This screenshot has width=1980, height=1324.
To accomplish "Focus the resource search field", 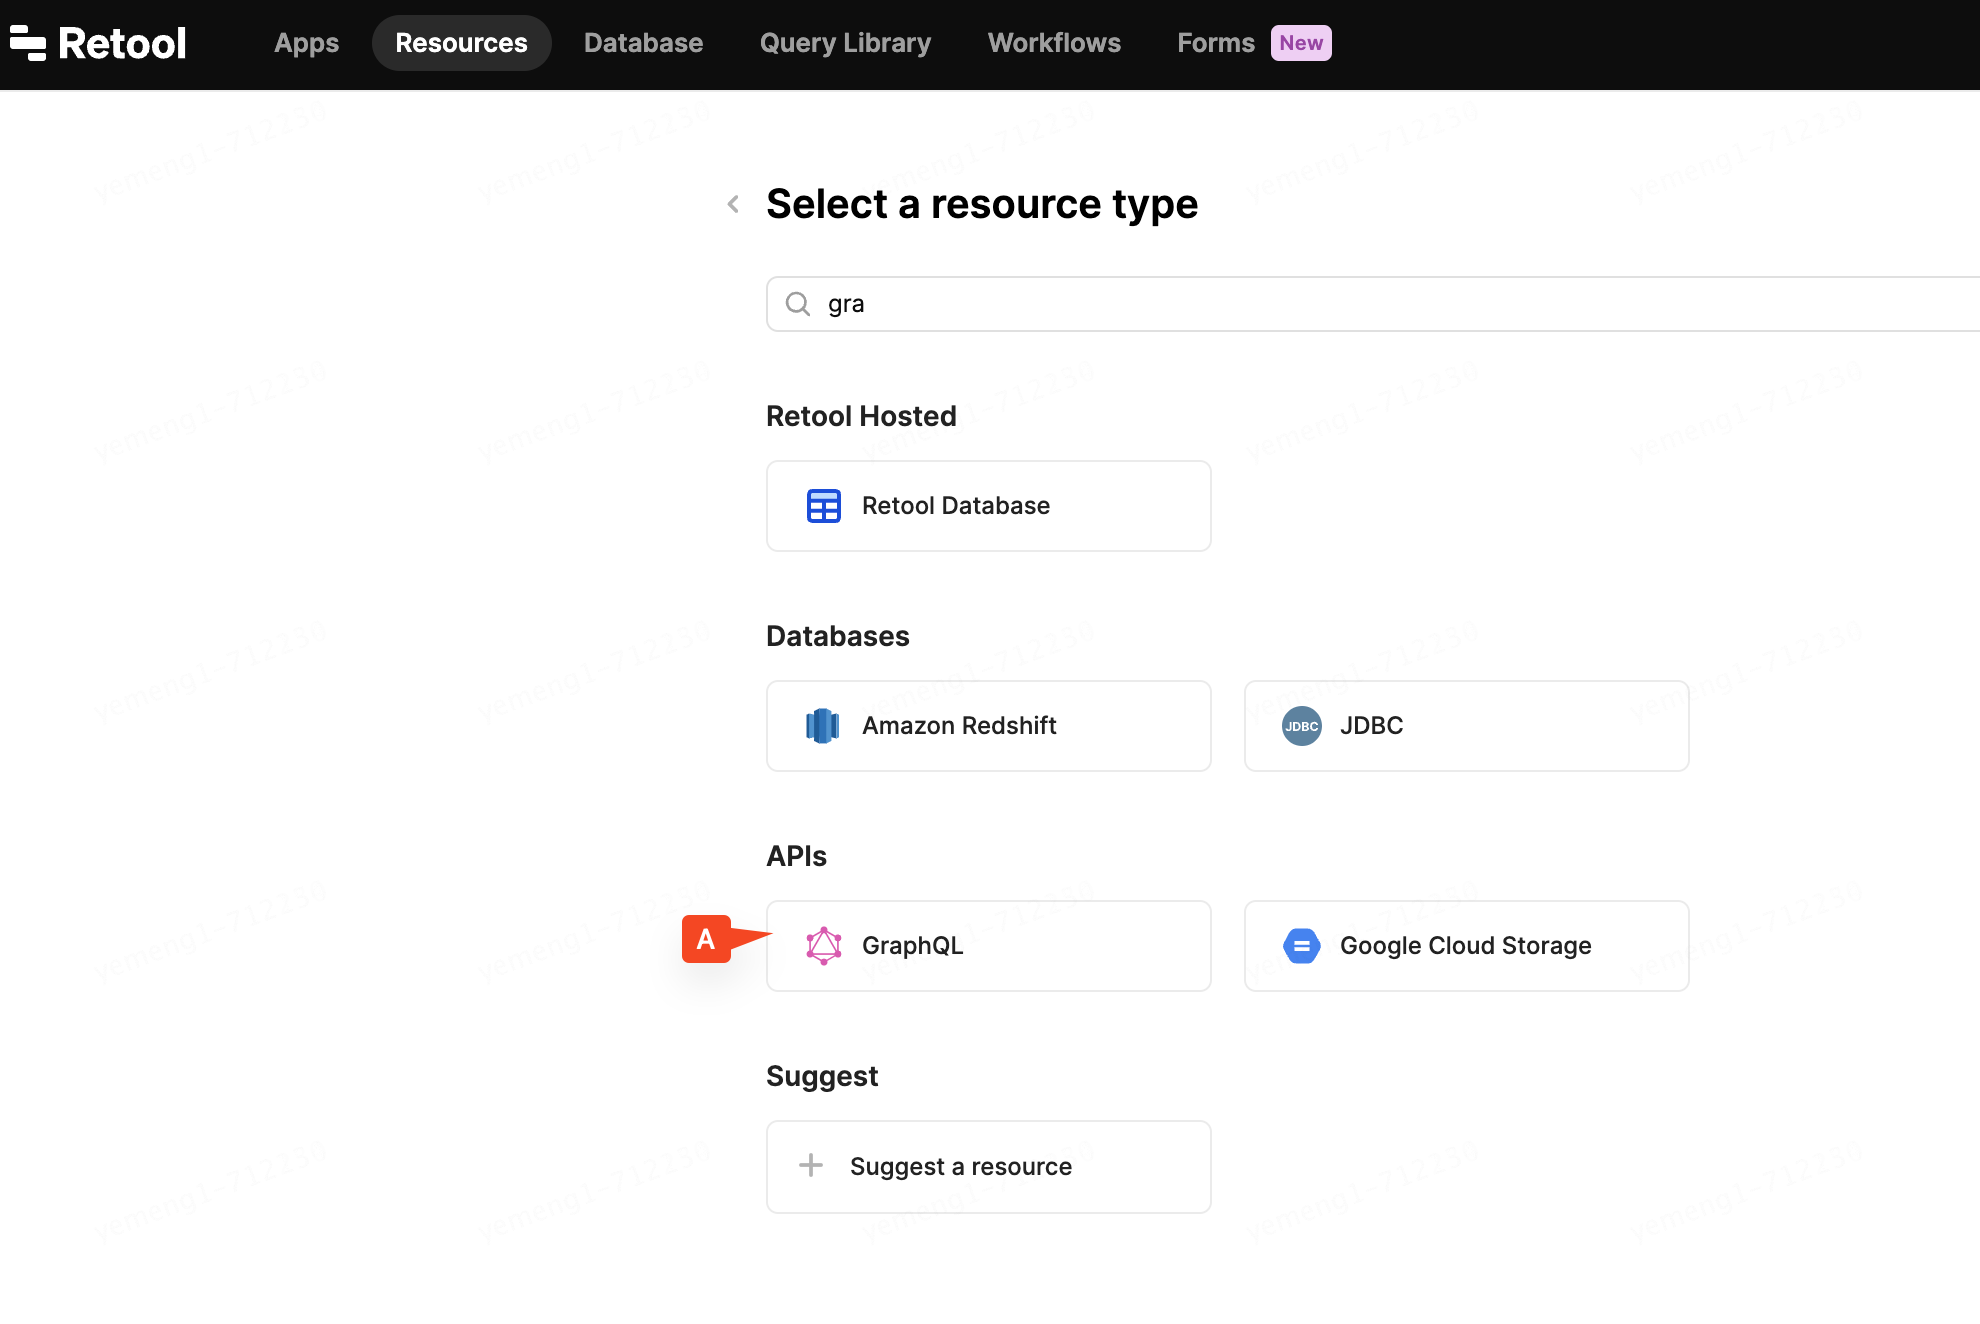I will [x=1300, y=304].
